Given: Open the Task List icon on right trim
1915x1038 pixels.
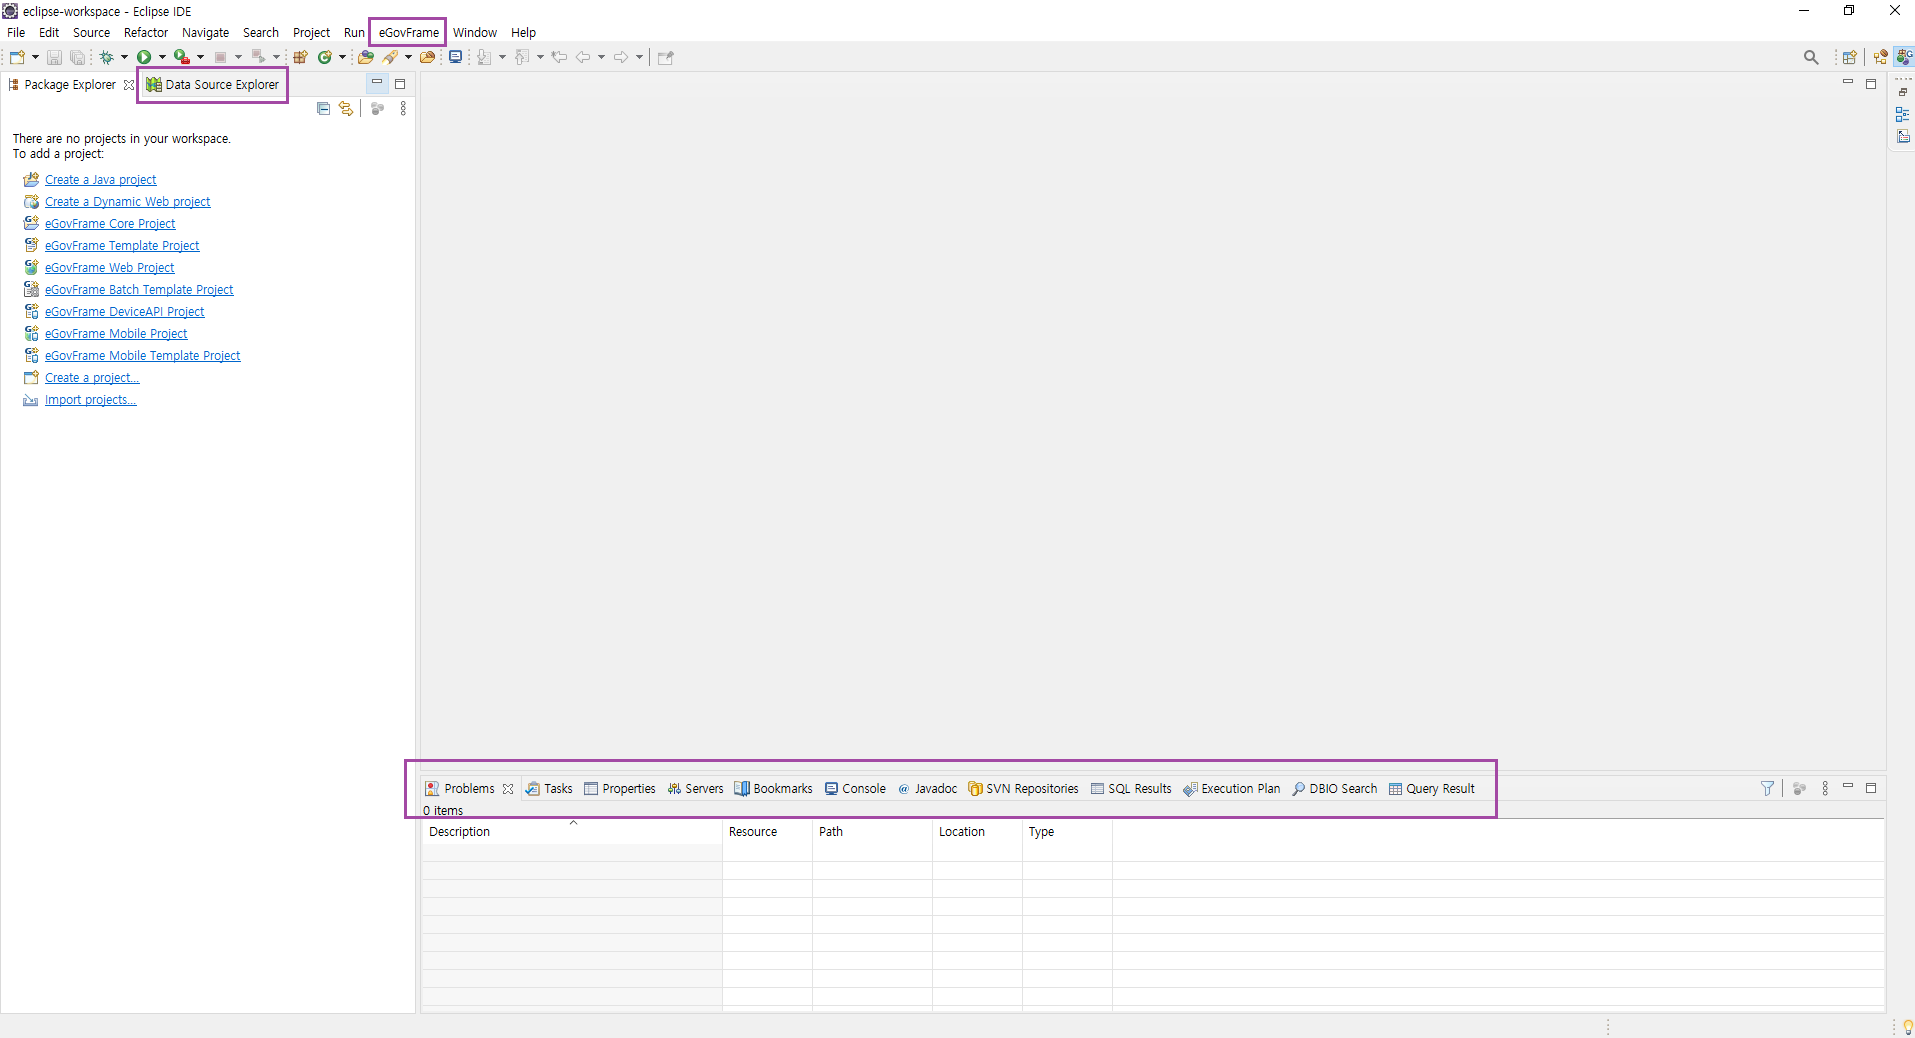Looking at the screenshot, I should [1903, 137].
